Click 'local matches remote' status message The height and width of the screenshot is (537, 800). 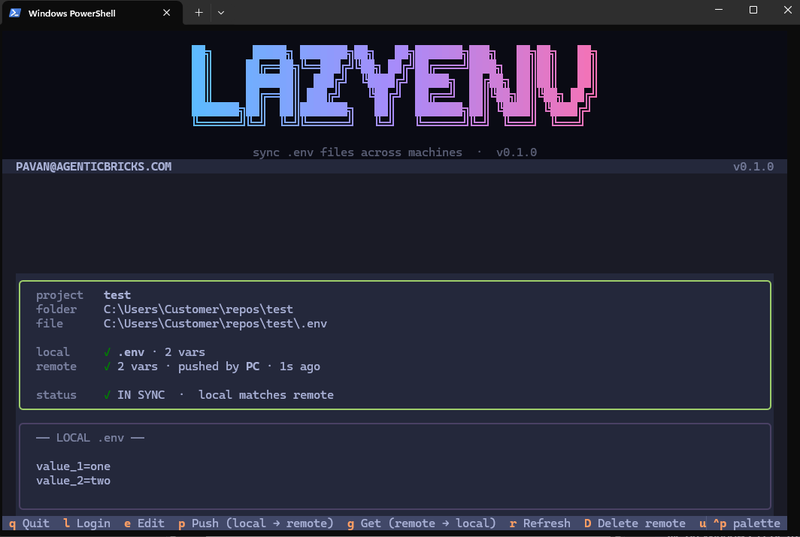click(x=266, y=395)
